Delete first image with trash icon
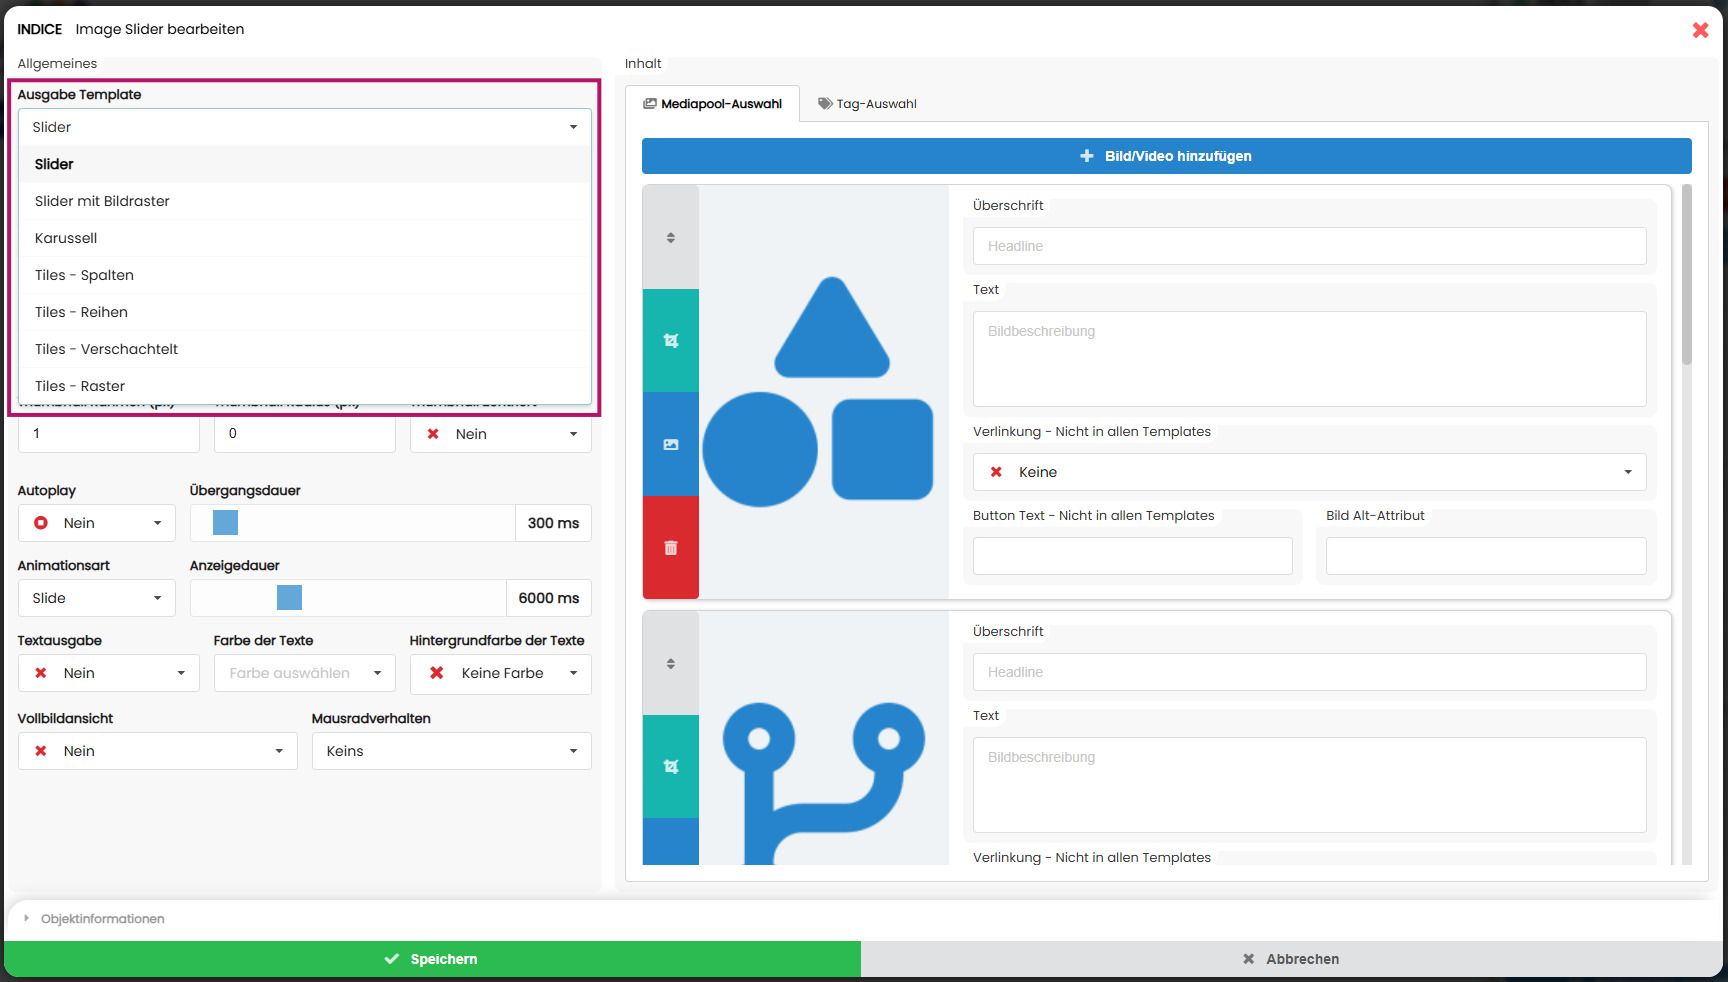Viewport: 1728px width, 982px height. 671,548
